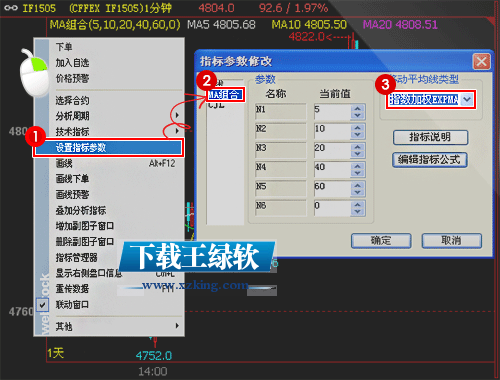Click the 编辑指标公式 button
The width and height of the screenshot is (500, 380).
(x=430, y=160)
